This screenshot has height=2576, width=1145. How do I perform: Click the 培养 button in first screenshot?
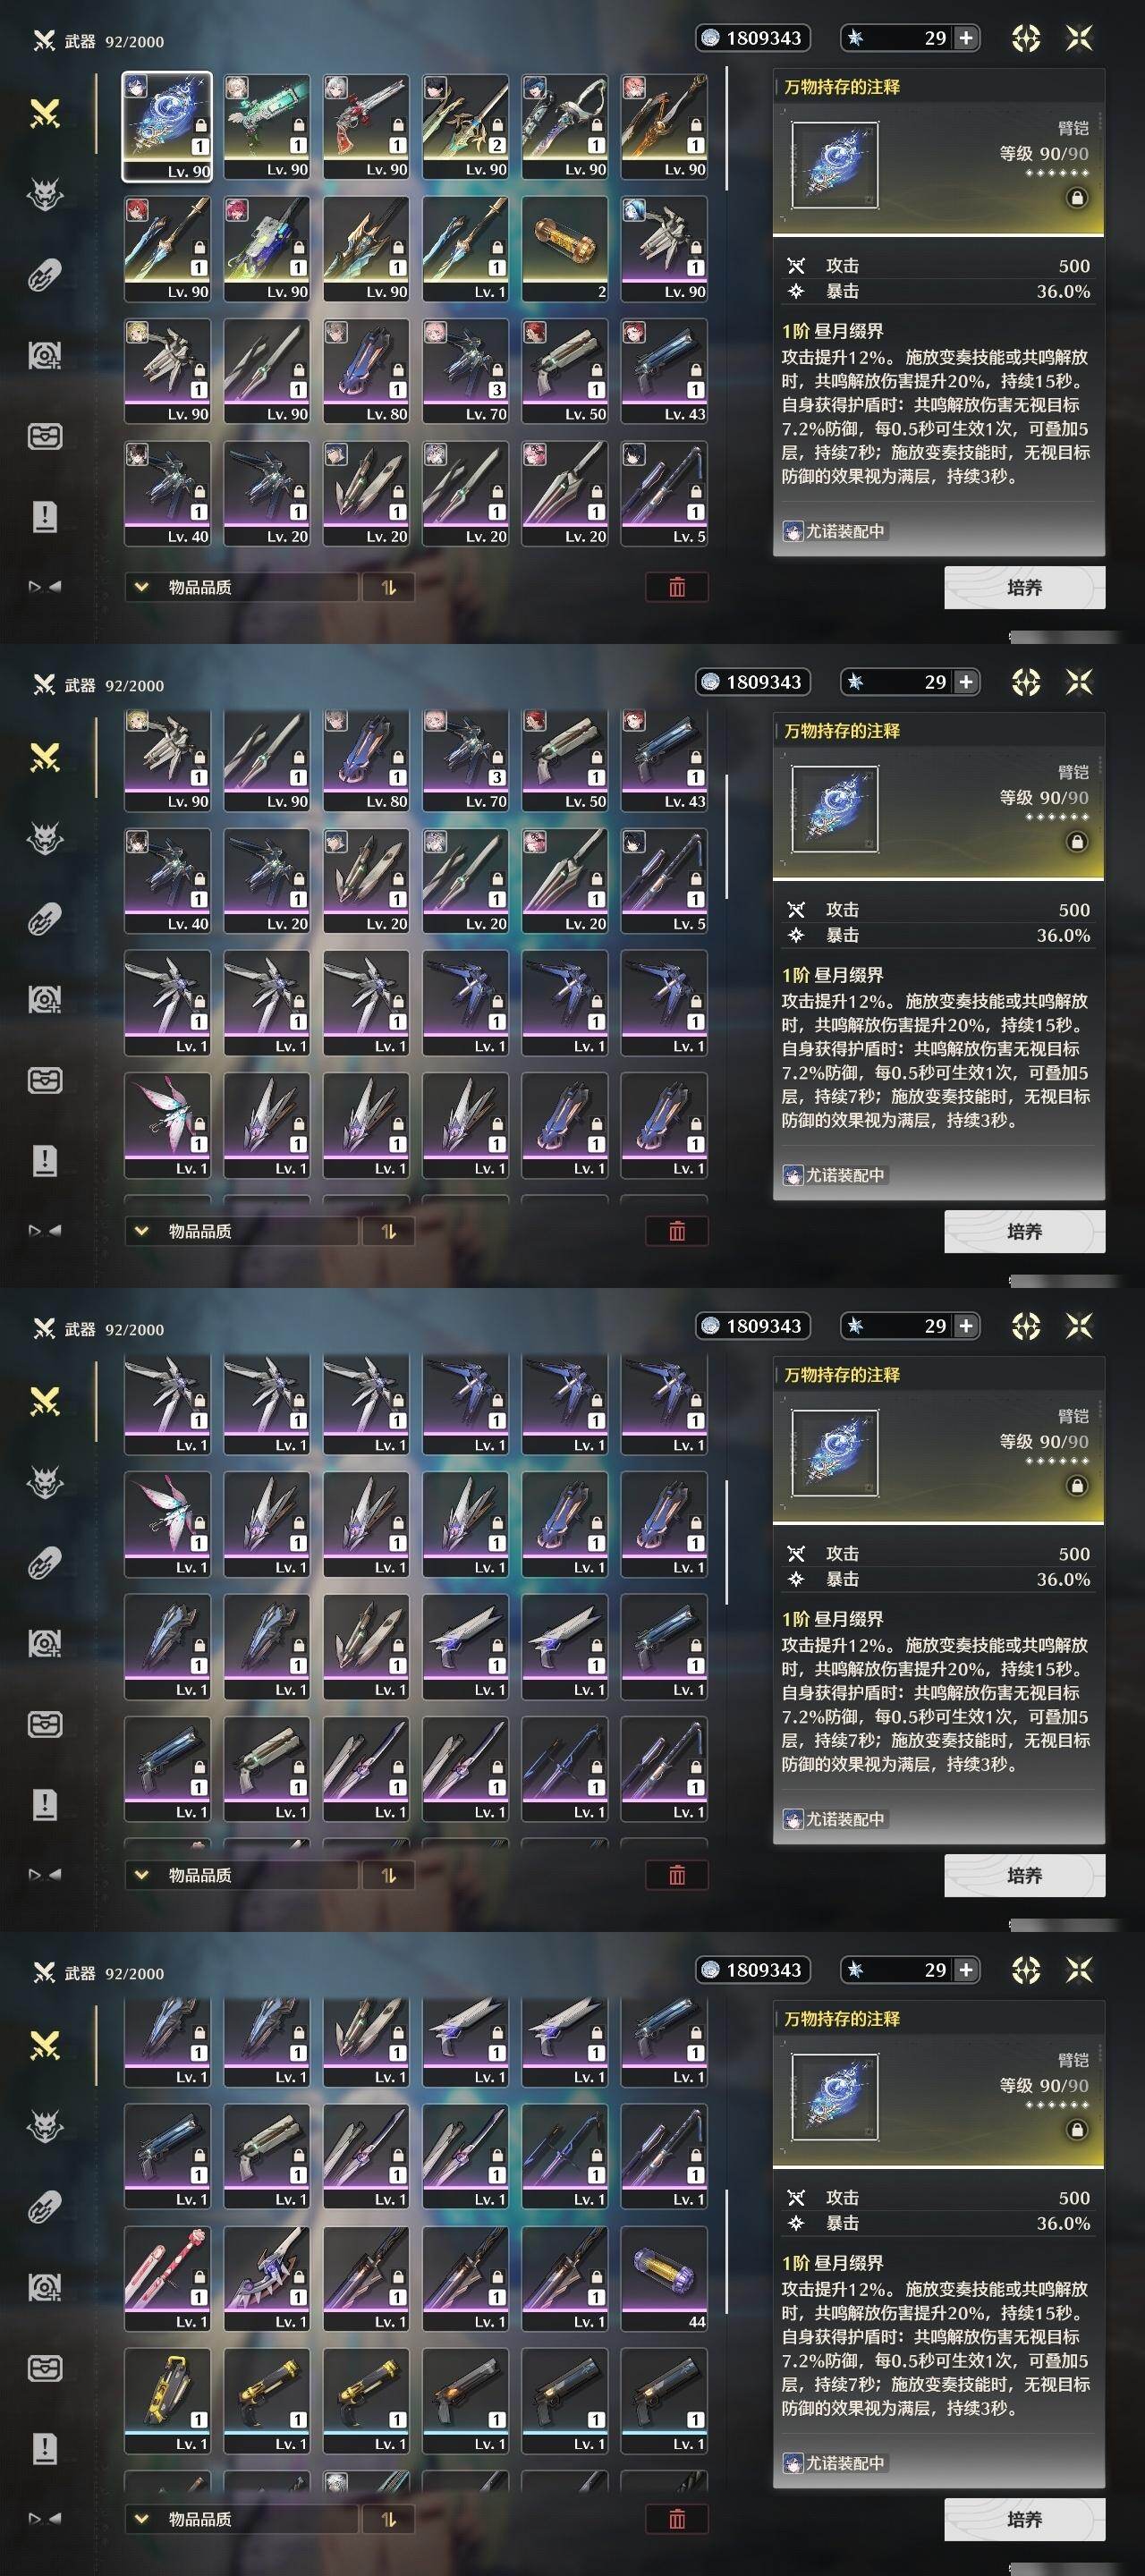click(1024, 588)
